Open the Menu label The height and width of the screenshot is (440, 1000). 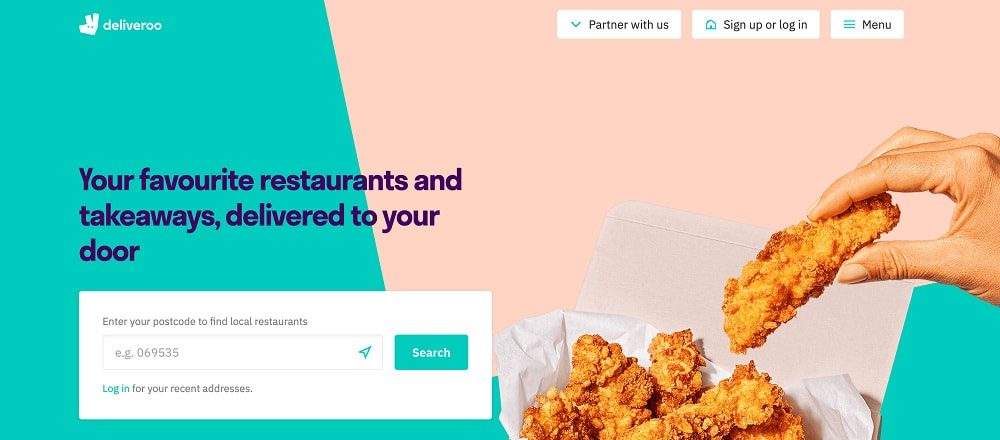(876, 25)
